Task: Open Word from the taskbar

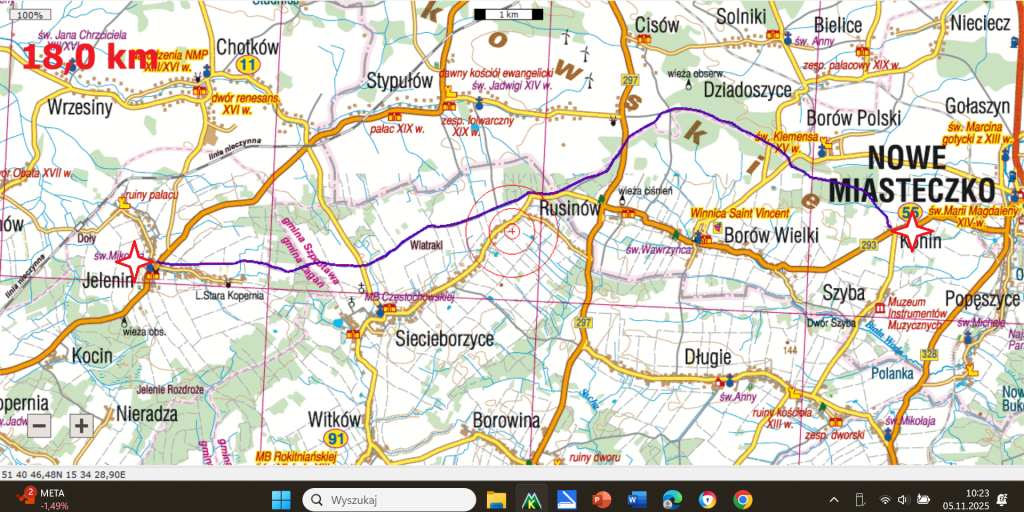Action: tap(635, 500)
